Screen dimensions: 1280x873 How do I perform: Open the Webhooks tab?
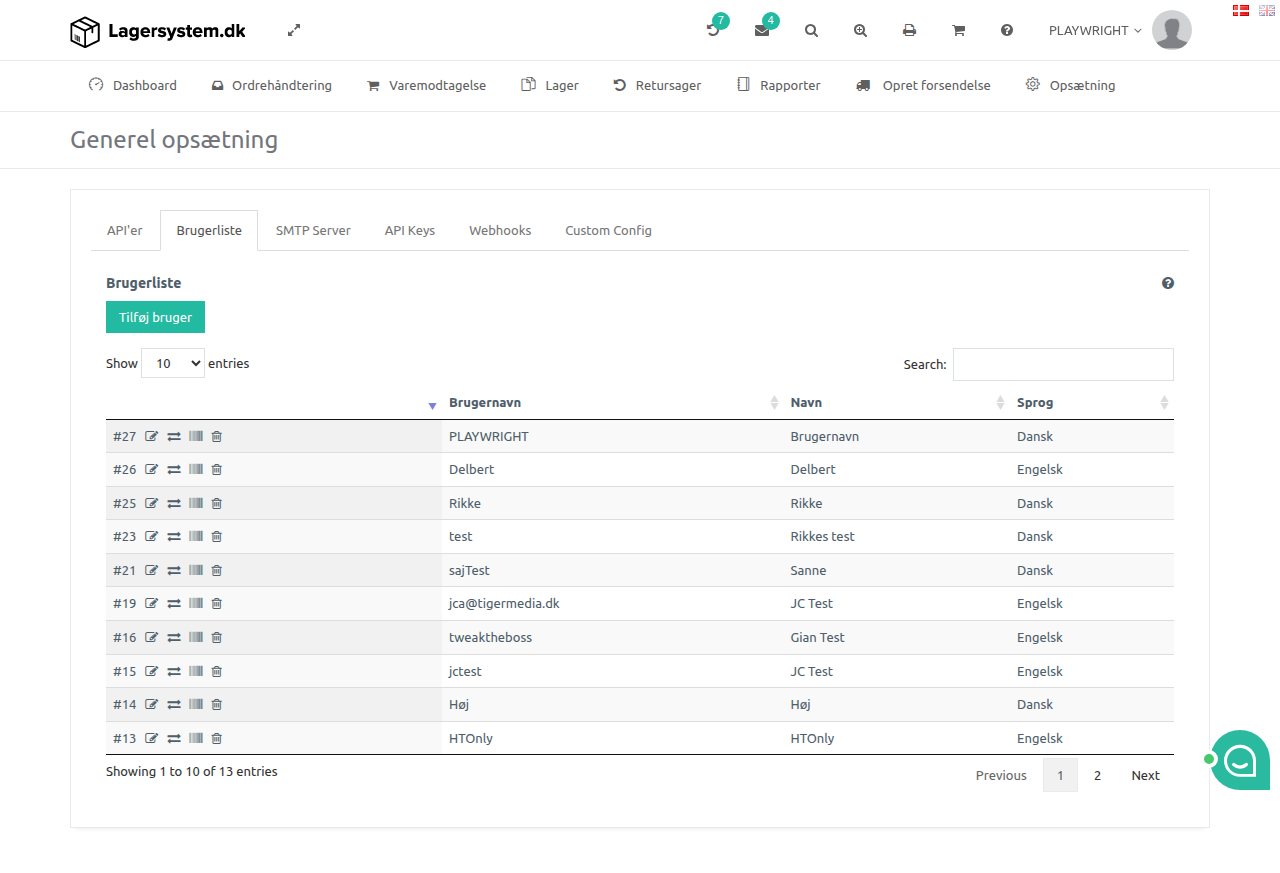[x=500, y=230]
